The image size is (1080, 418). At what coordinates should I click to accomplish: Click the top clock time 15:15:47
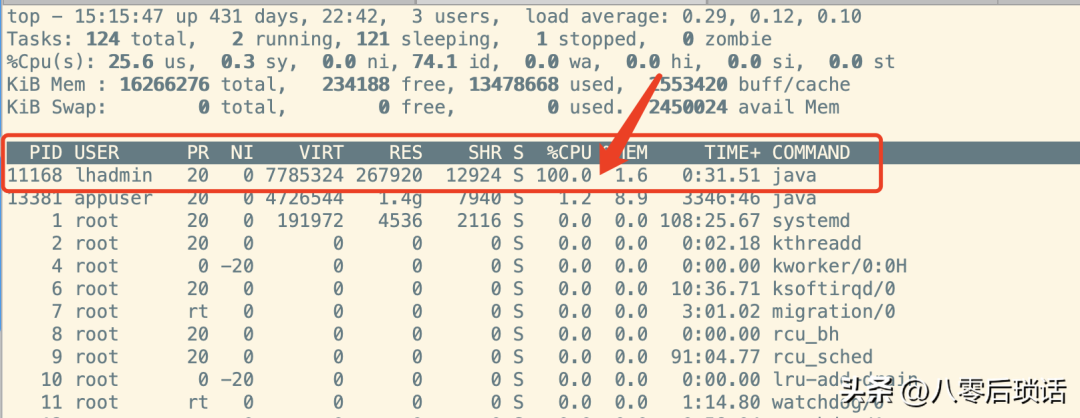point(119,16)
